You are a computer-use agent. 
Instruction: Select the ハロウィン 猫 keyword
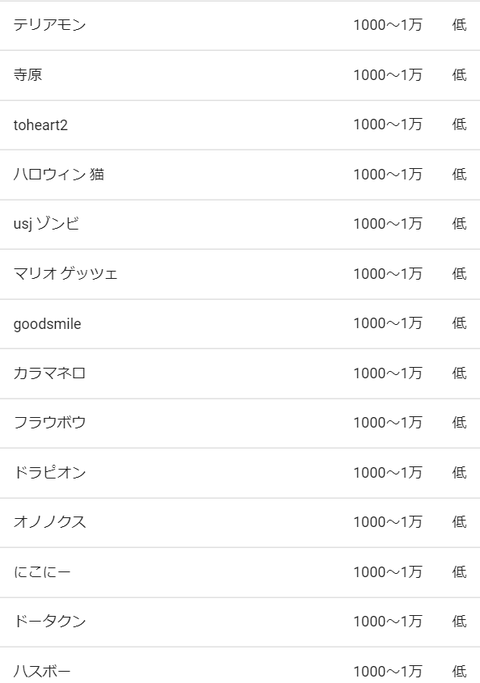pos(59,175)
